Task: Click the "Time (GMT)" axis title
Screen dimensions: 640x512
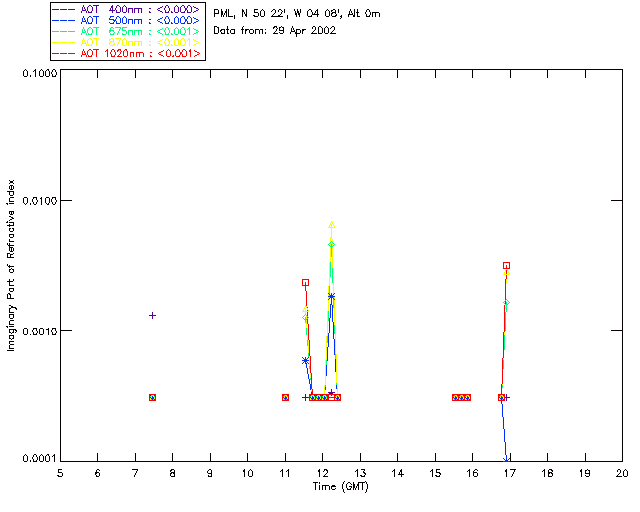Action: coord(340,487)
